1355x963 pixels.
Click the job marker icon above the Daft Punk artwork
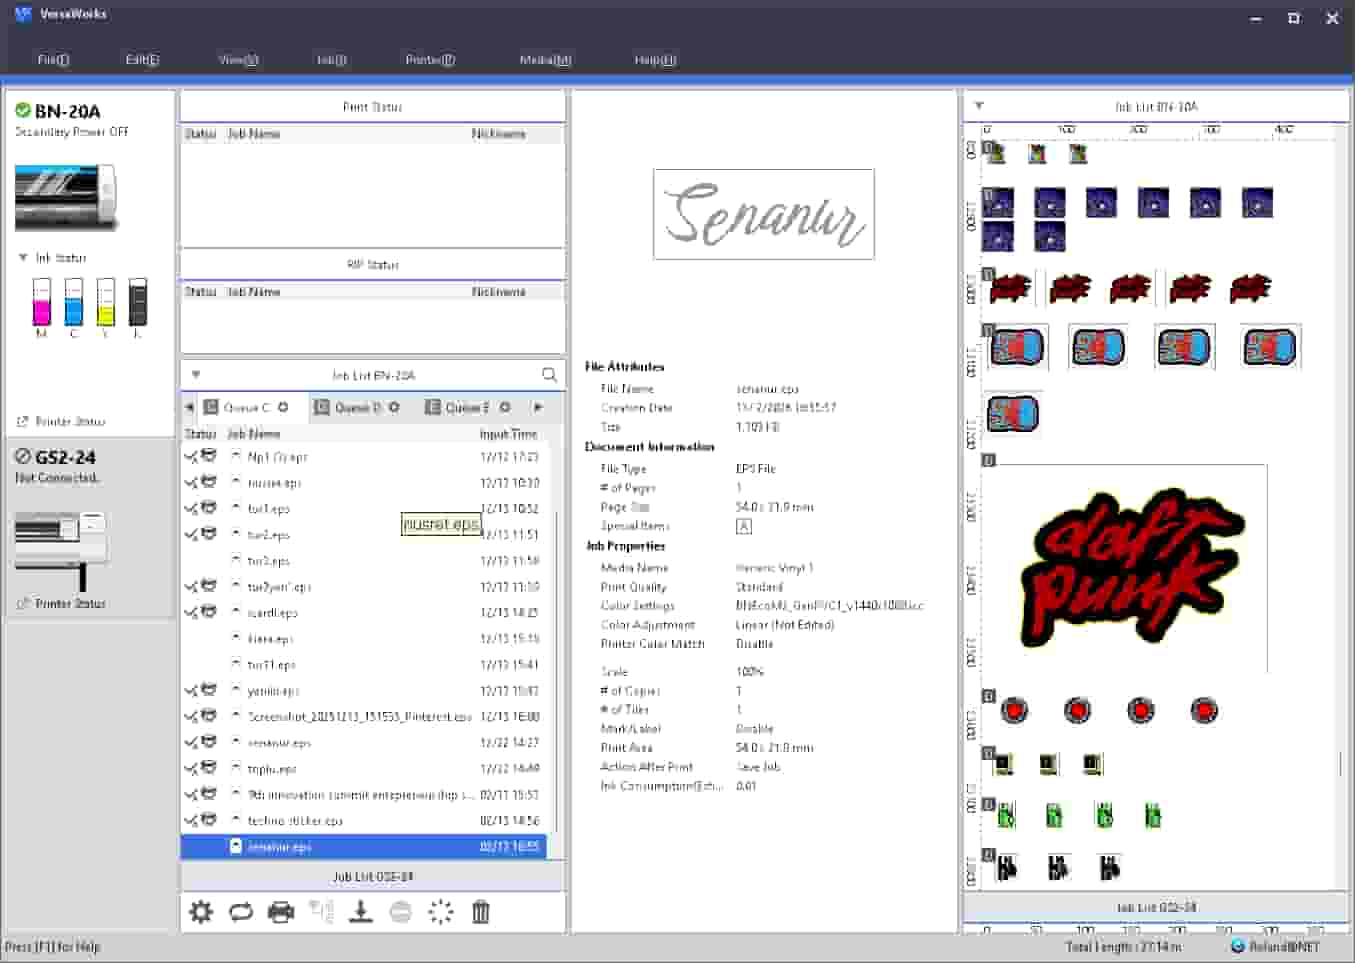988,460
